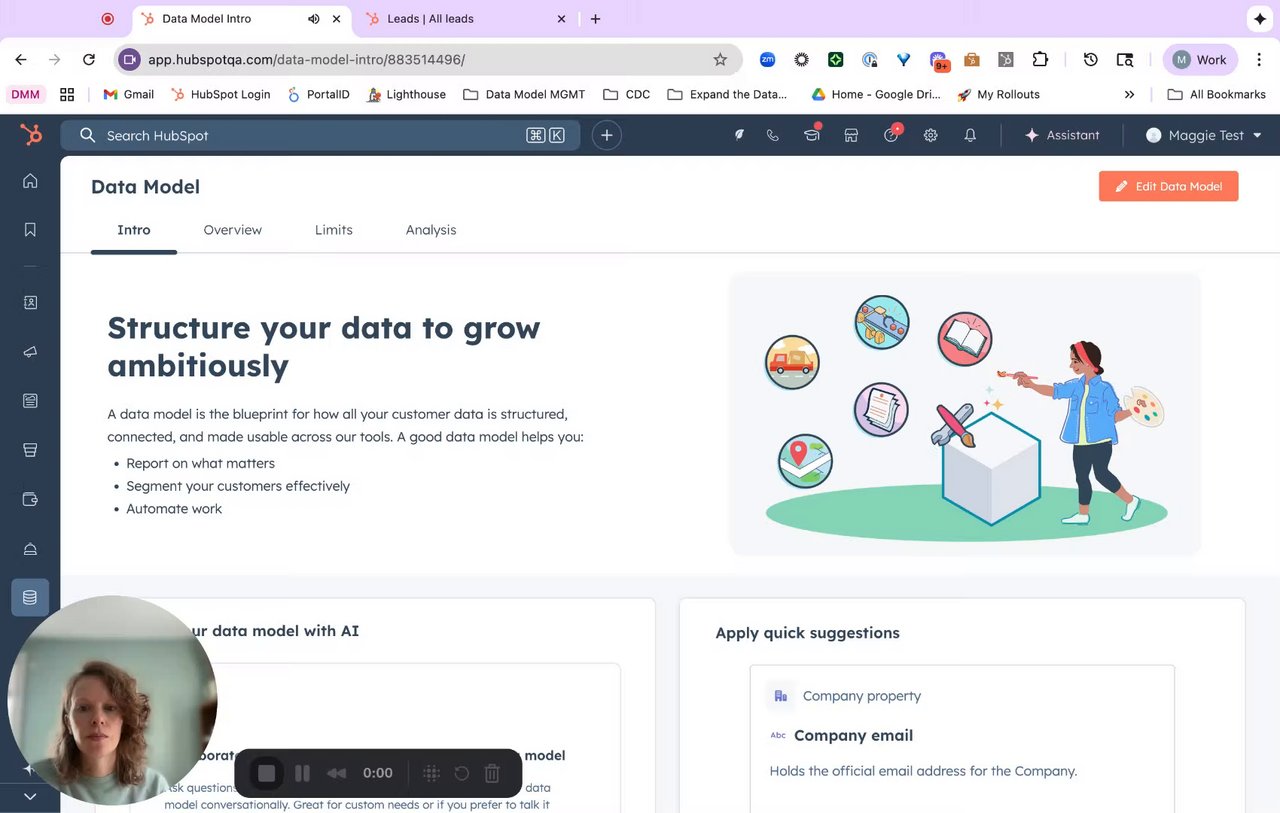The width and height of the screenshot is (1280, 813).
Task: Expand the sidebar bottom chevron
Action: click(x=30, y=797)
